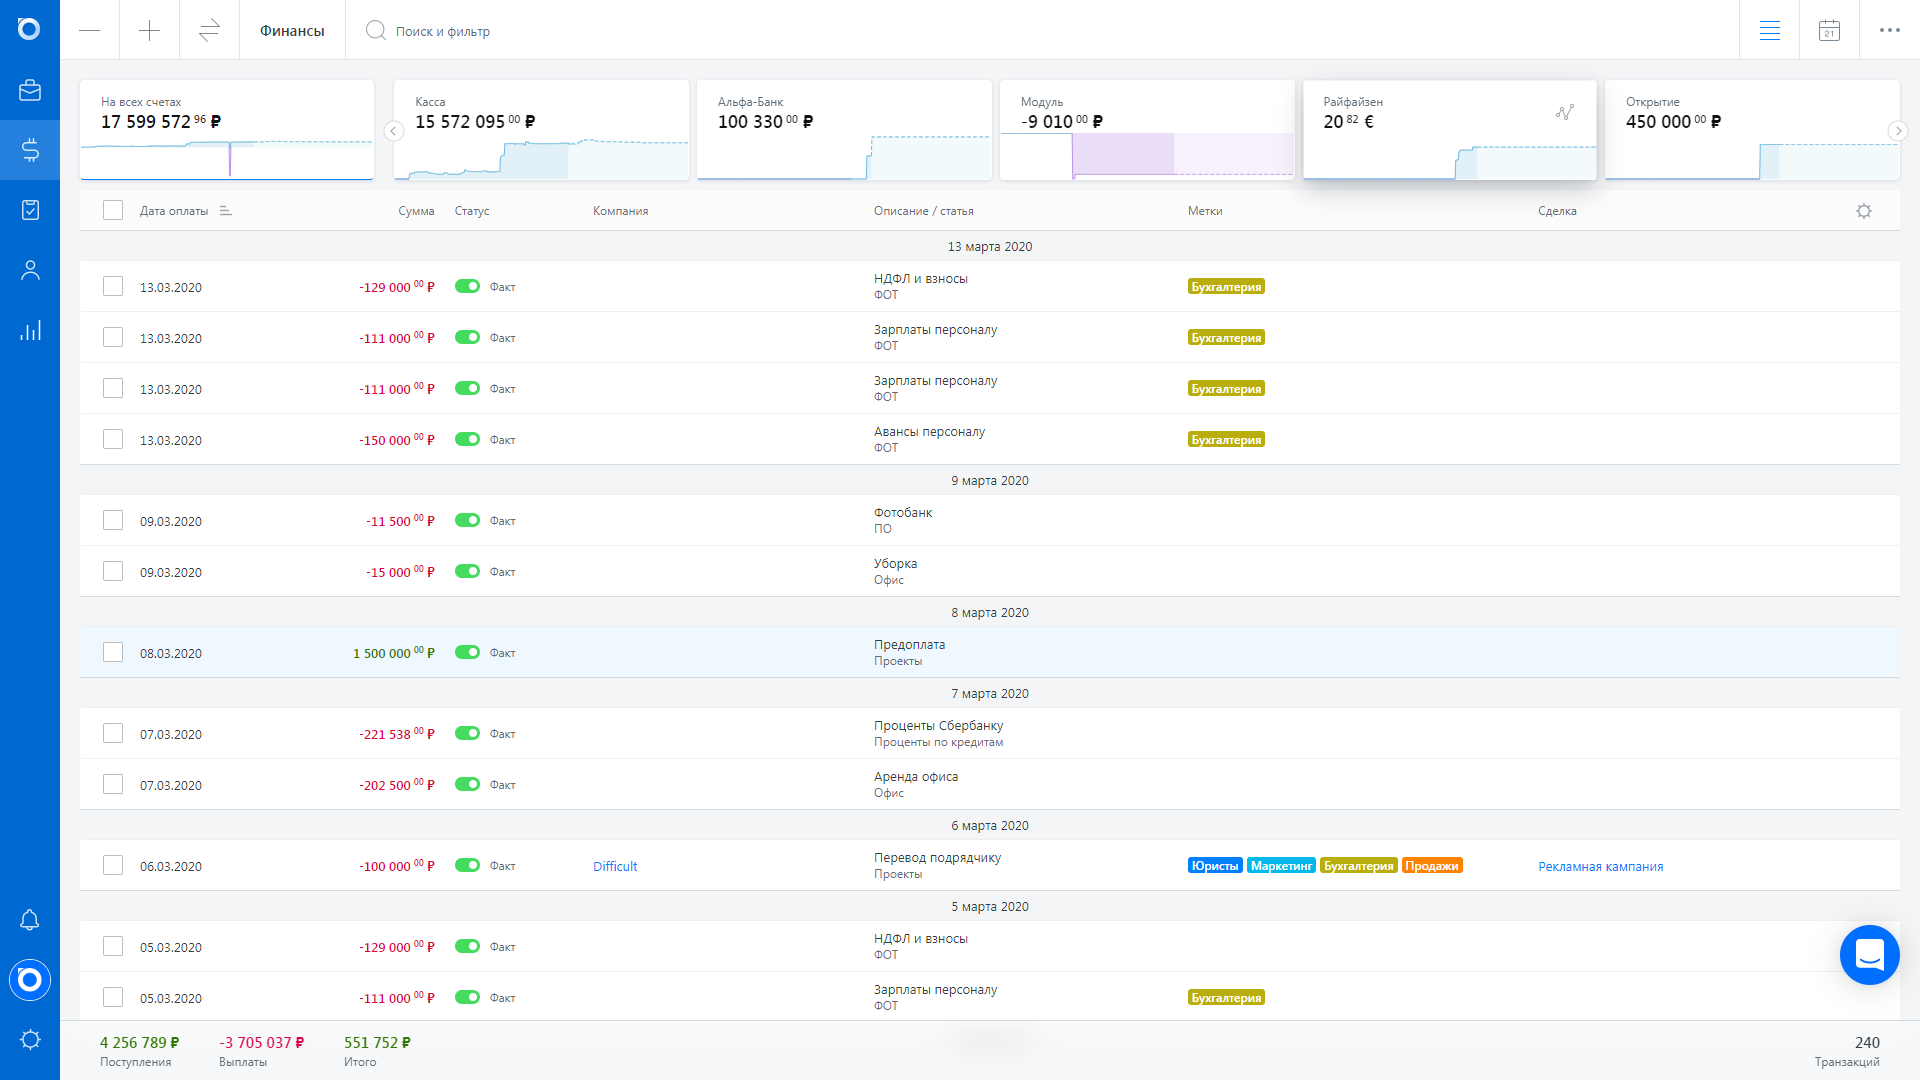The height and width of the screenshot is (1080, 1920).
Task: Open the briefcase deals section in sidebar
Action: (30, 90)
